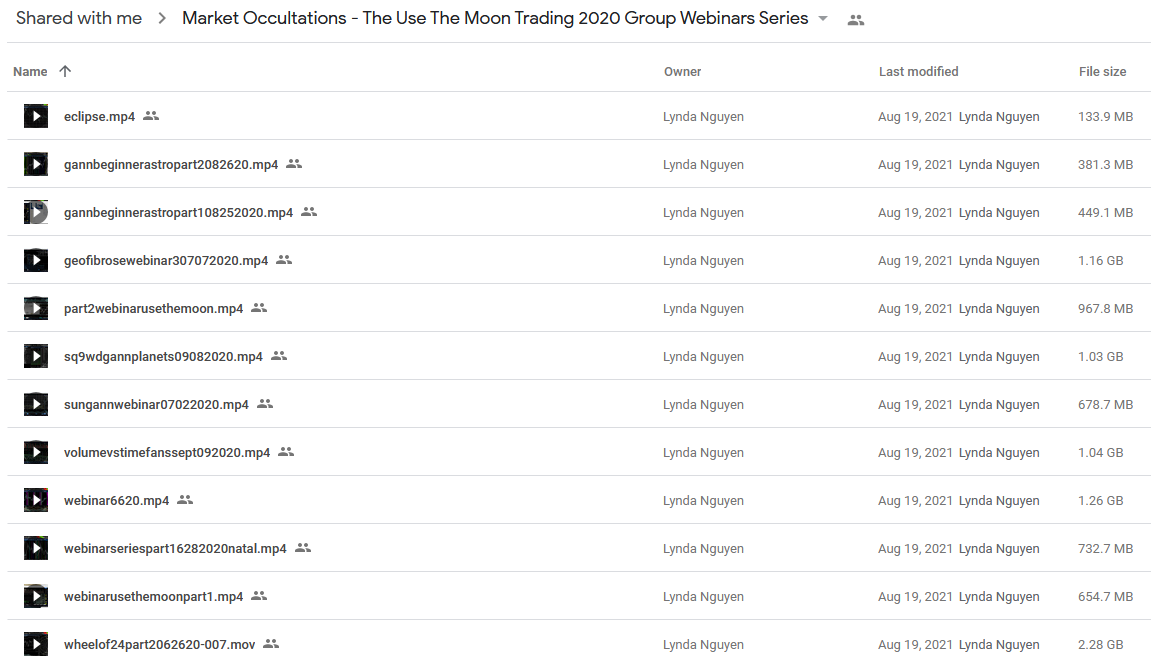Click video icon for wheelof24part2062620-007.mov
Image resolution: width=1151 pixels, height=664 pixels.
click(x=35, y=644)
